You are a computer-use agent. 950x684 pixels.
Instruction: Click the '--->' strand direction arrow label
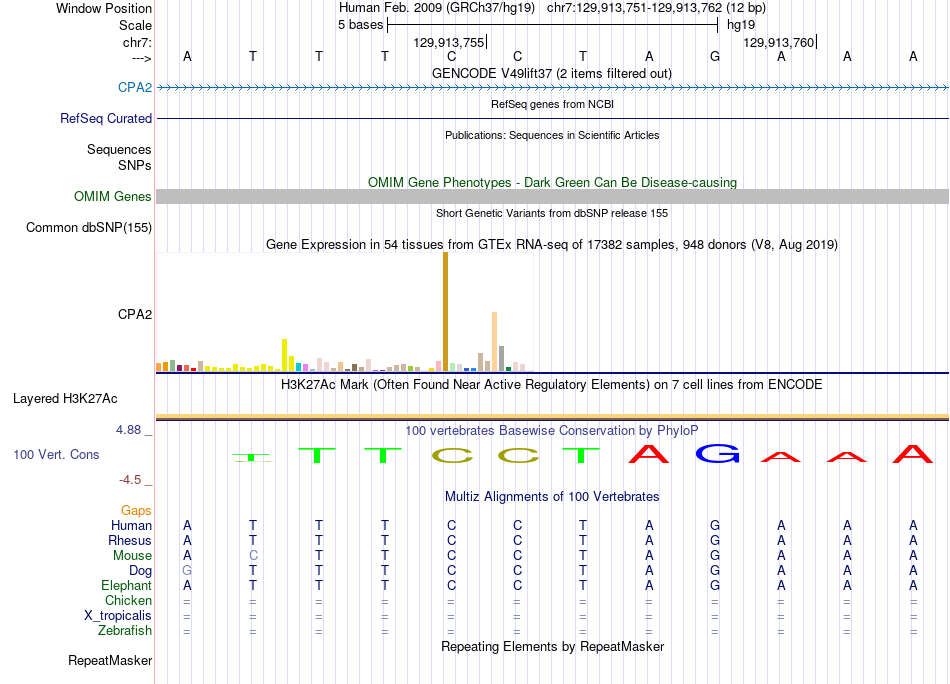click(142, 58)
